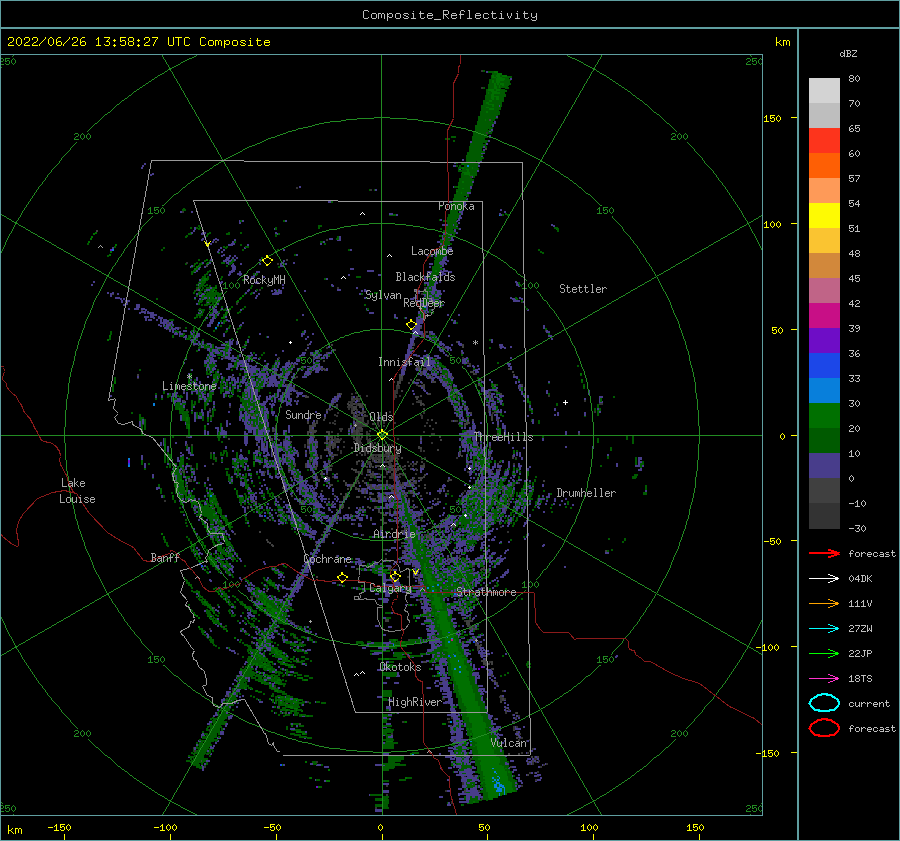
Task: Click the Calgary city label
Action: click(x=390, y=588)
